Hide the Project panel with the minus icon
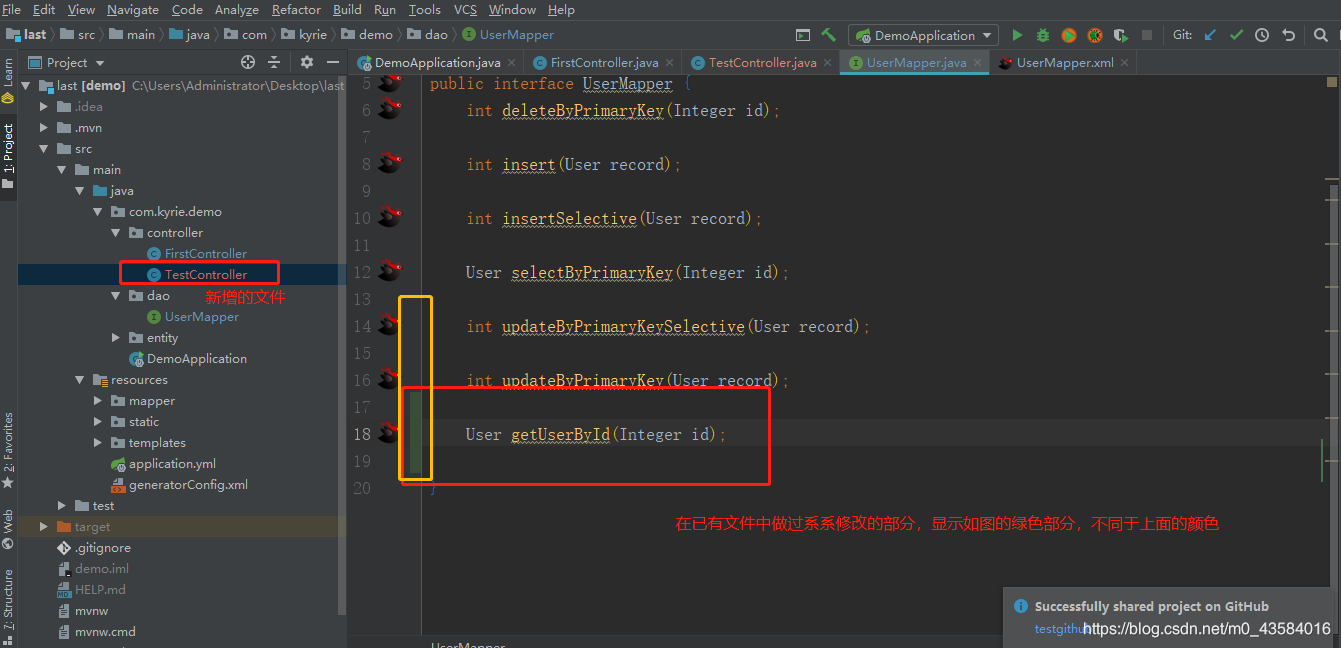This screenshot has width=1341, height=648. (x=334, y=62)
